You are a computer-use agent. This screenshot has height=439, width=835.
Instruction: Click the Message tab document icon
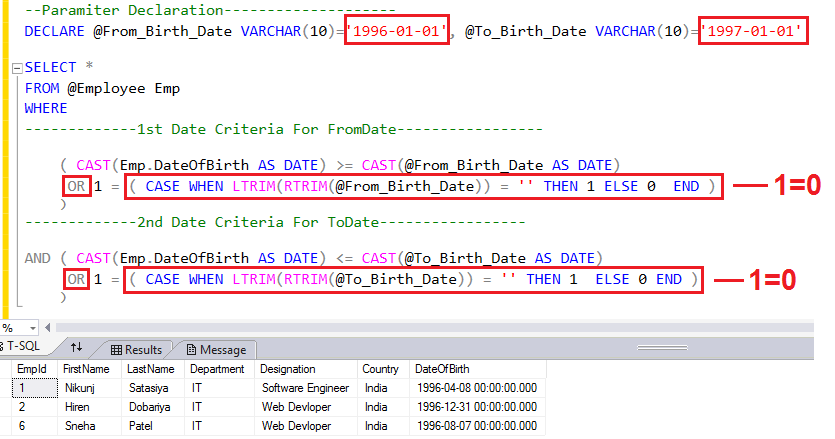pyautogui.click(x=191, y=349)
